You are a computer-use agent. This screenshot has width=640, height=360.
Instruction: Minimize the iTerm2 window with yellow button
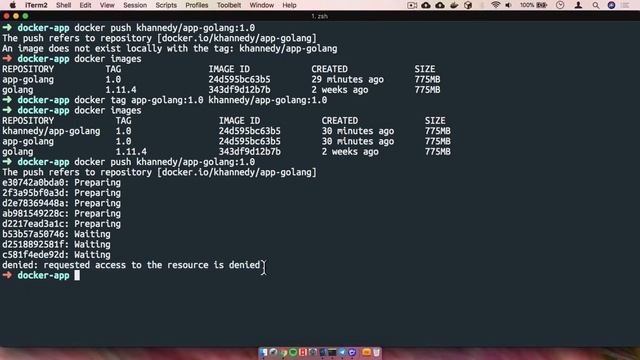16,16
